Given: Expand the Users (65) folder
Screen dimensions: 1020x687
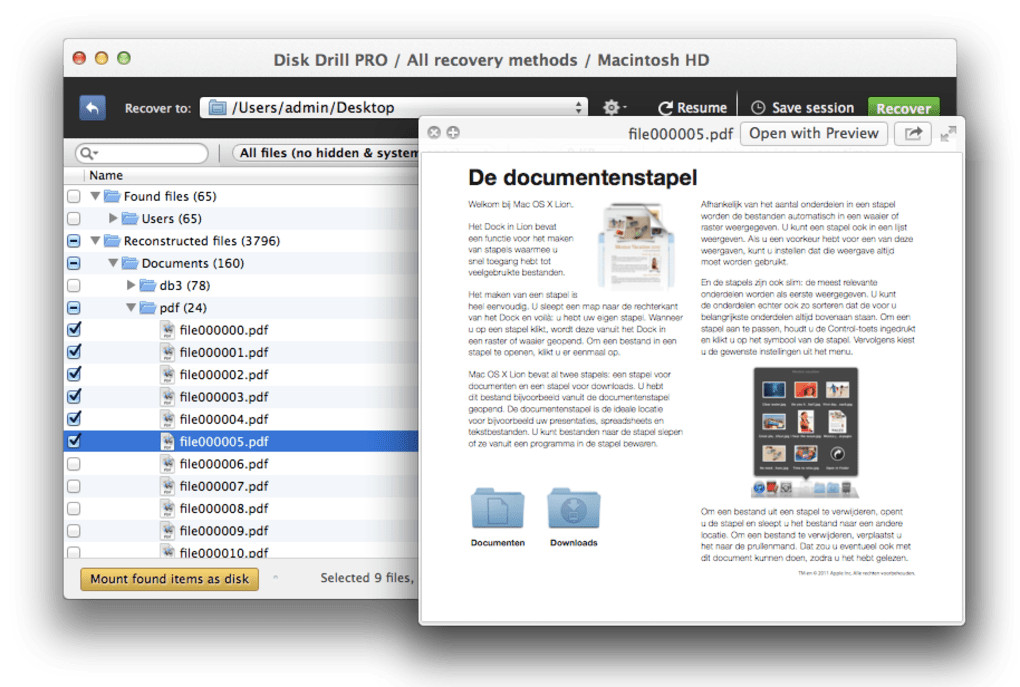Looking at the screenshot, I should tap(113, 218).
